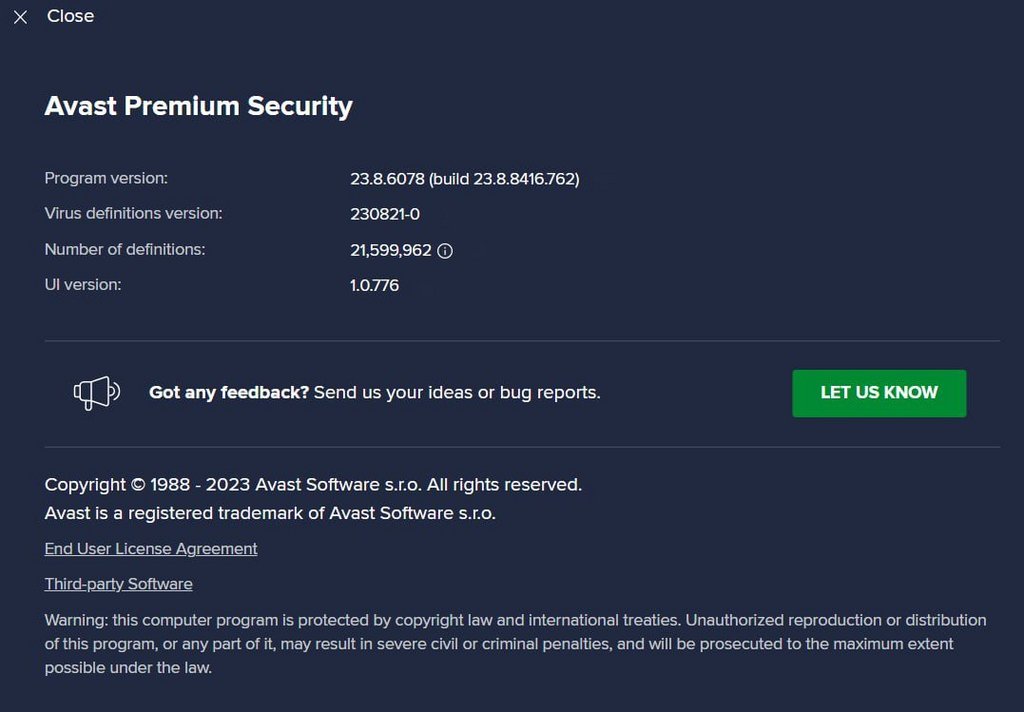This screenshot has width=1024, height=712.
Task: Click the definitions count 21,599,962
Action: tap(390, 250)
